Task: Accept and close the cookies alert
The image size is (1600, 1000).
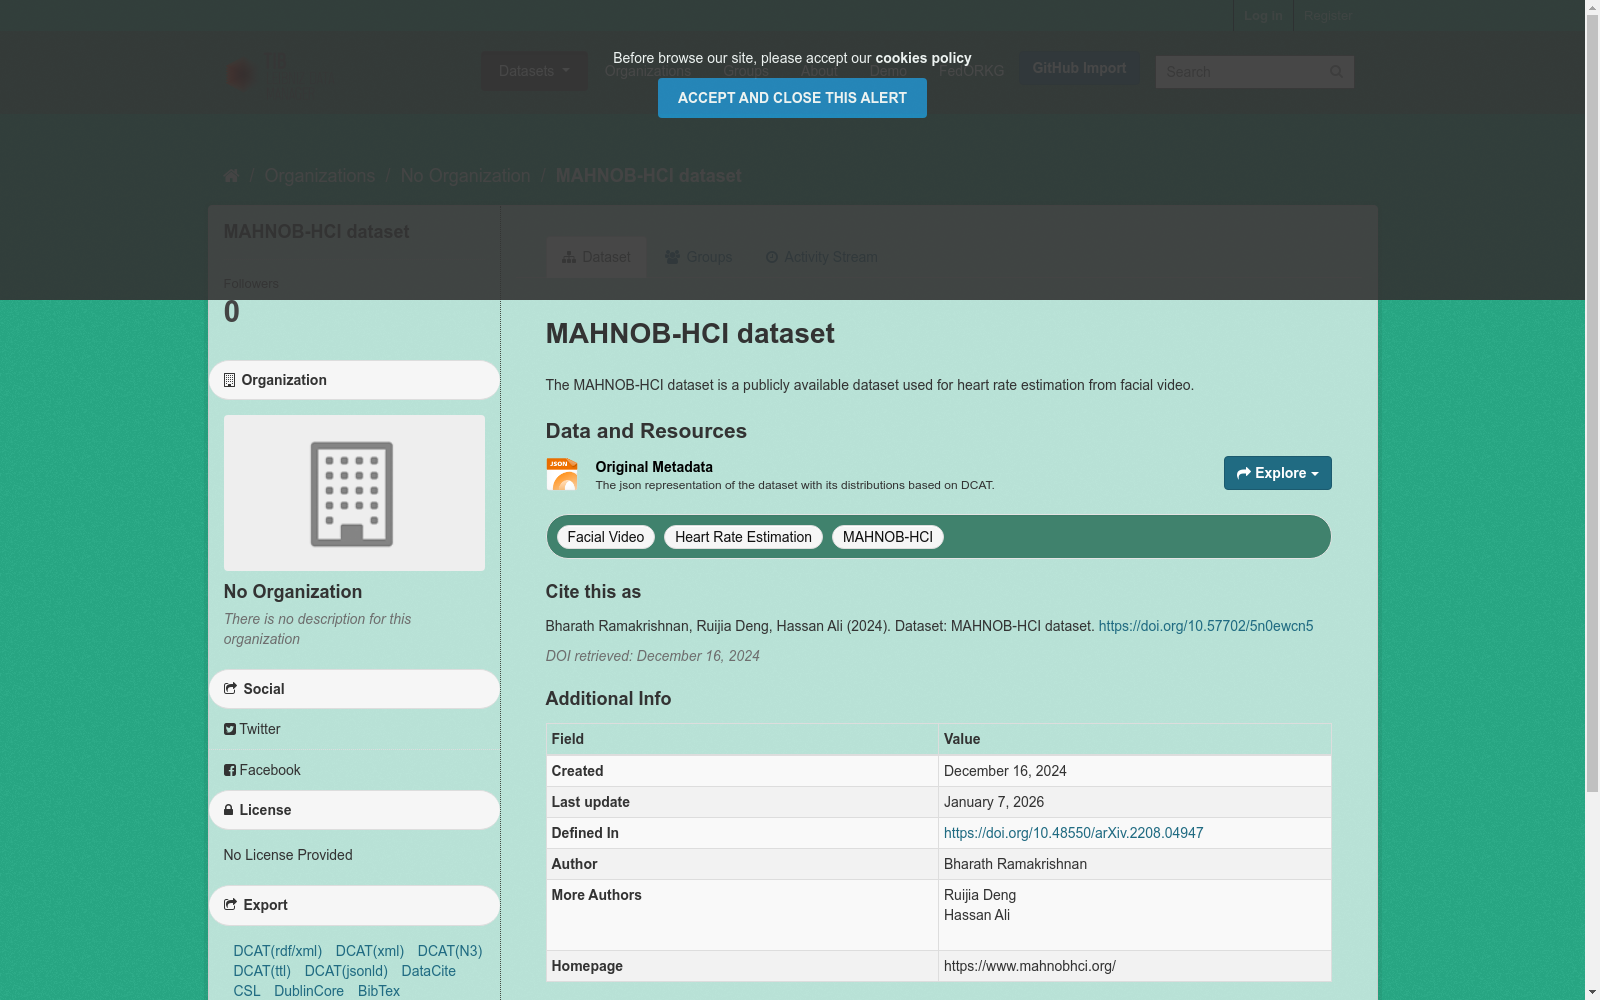Action: [791, 98]
